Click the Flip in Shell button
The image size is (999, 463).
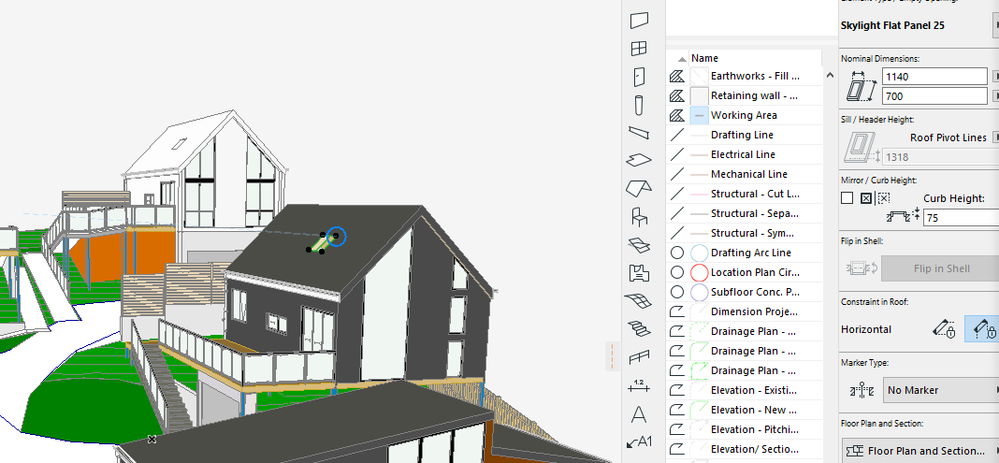coord(940,268)
